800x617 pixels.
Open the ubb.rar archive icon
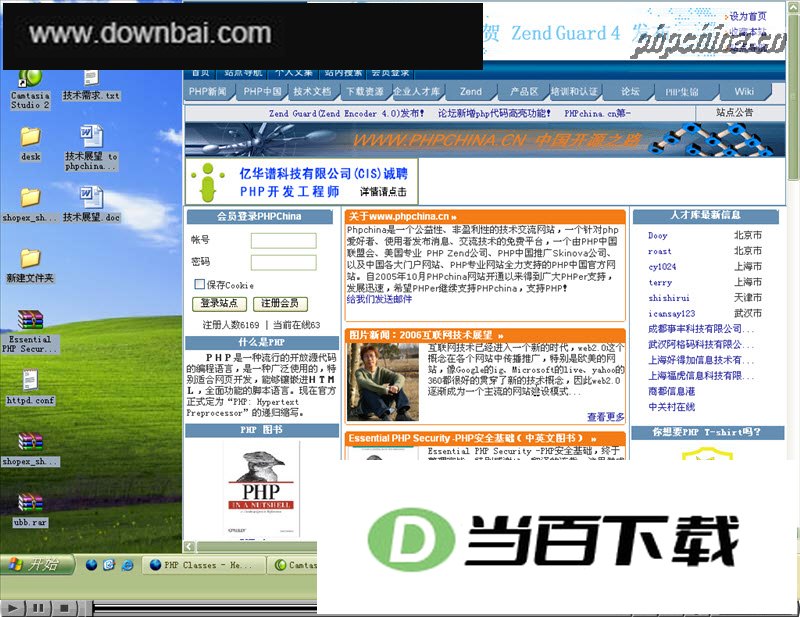pyautogui.click(x=30, y=510)
